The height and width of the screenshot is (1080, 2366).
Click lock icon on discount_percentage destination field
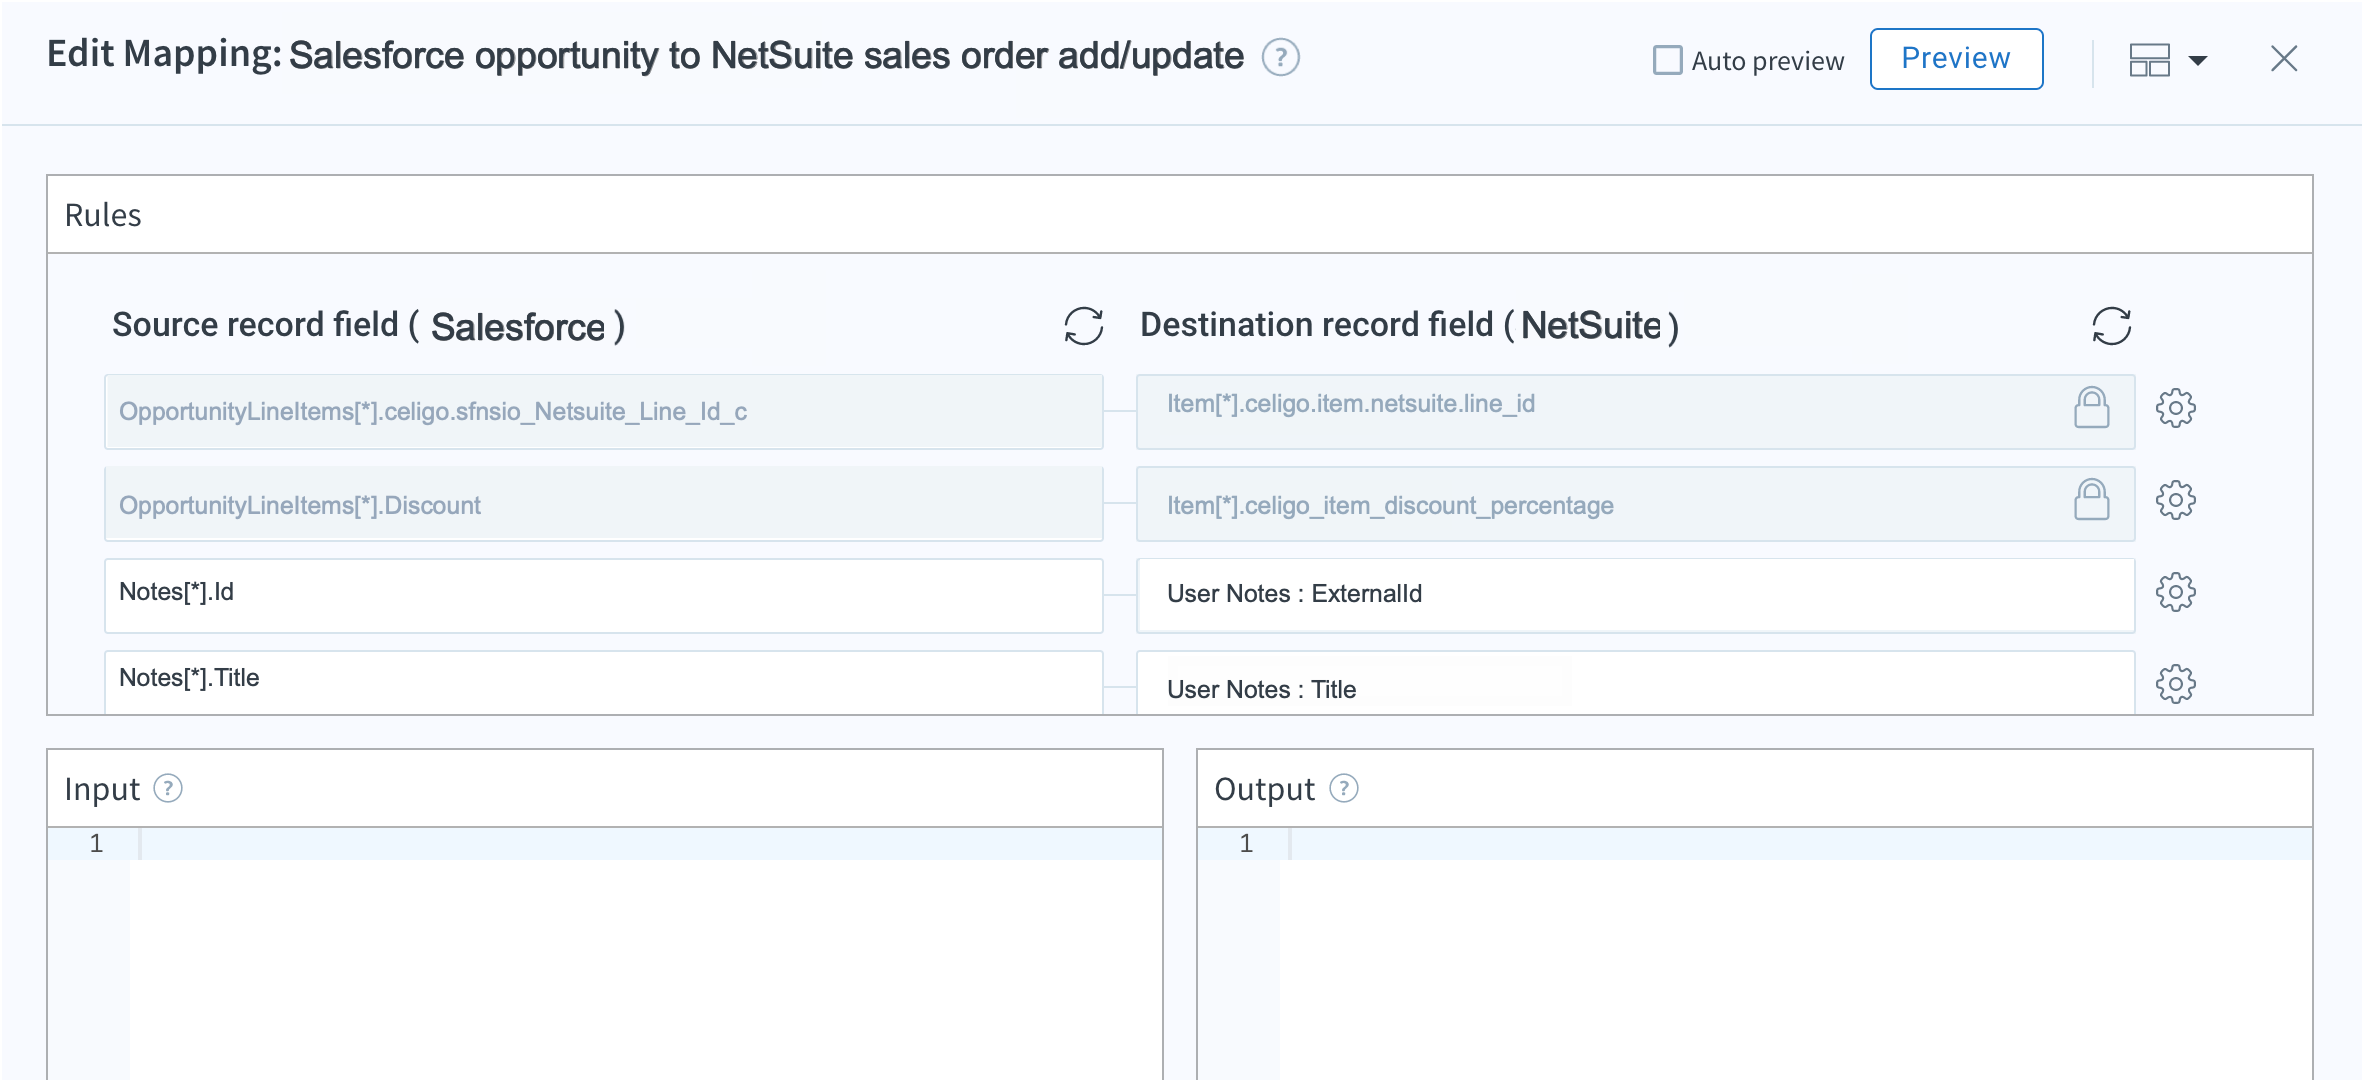[x=2091, y=500]
